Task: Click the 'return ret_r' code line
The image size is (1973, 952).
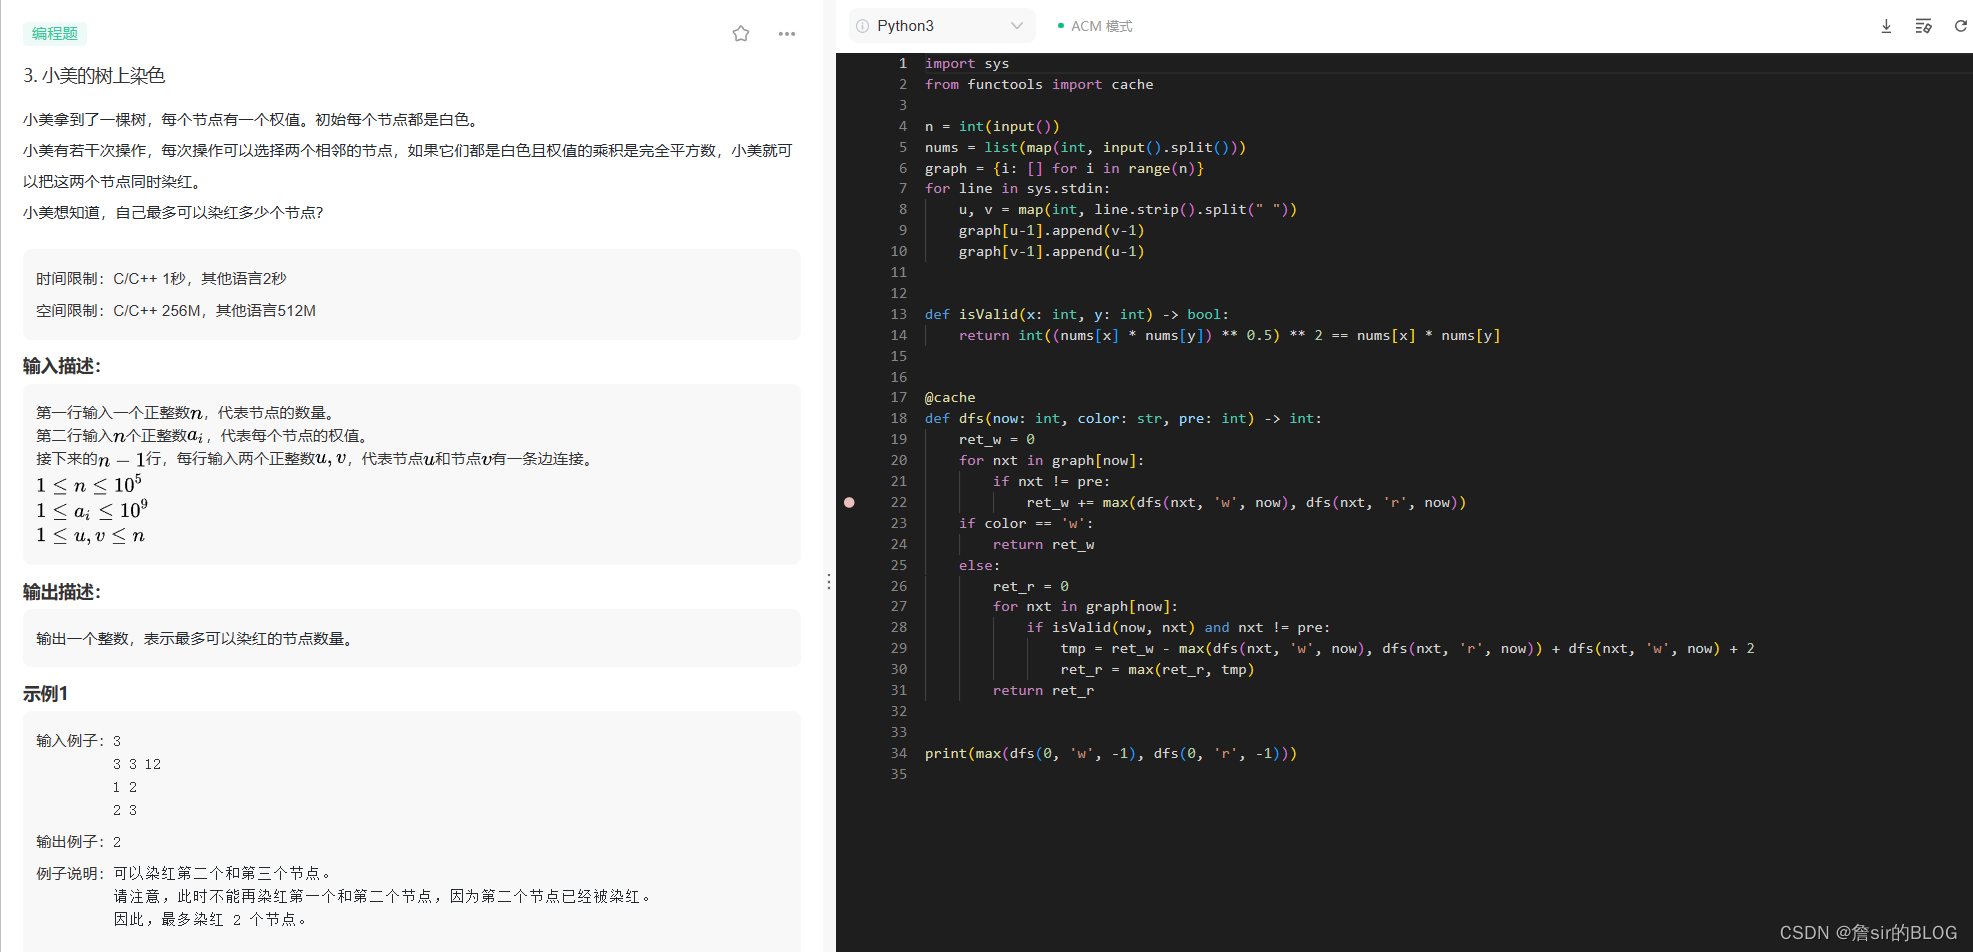Action: 1043,690
